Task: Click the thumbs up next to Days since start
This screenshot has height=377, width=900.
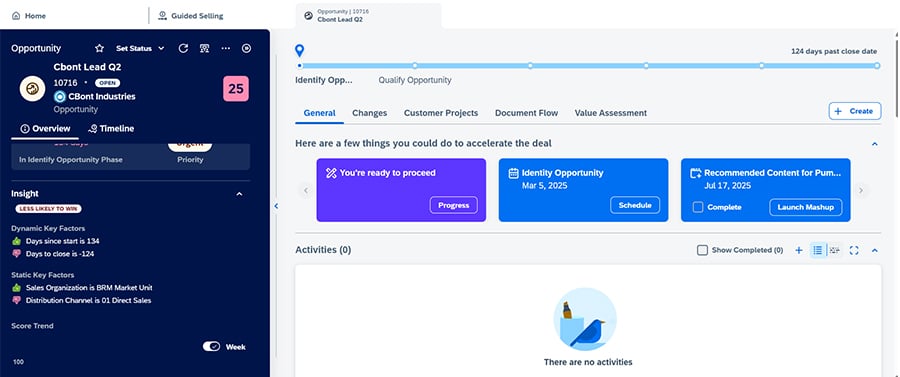Action: (x=16, y=241)
